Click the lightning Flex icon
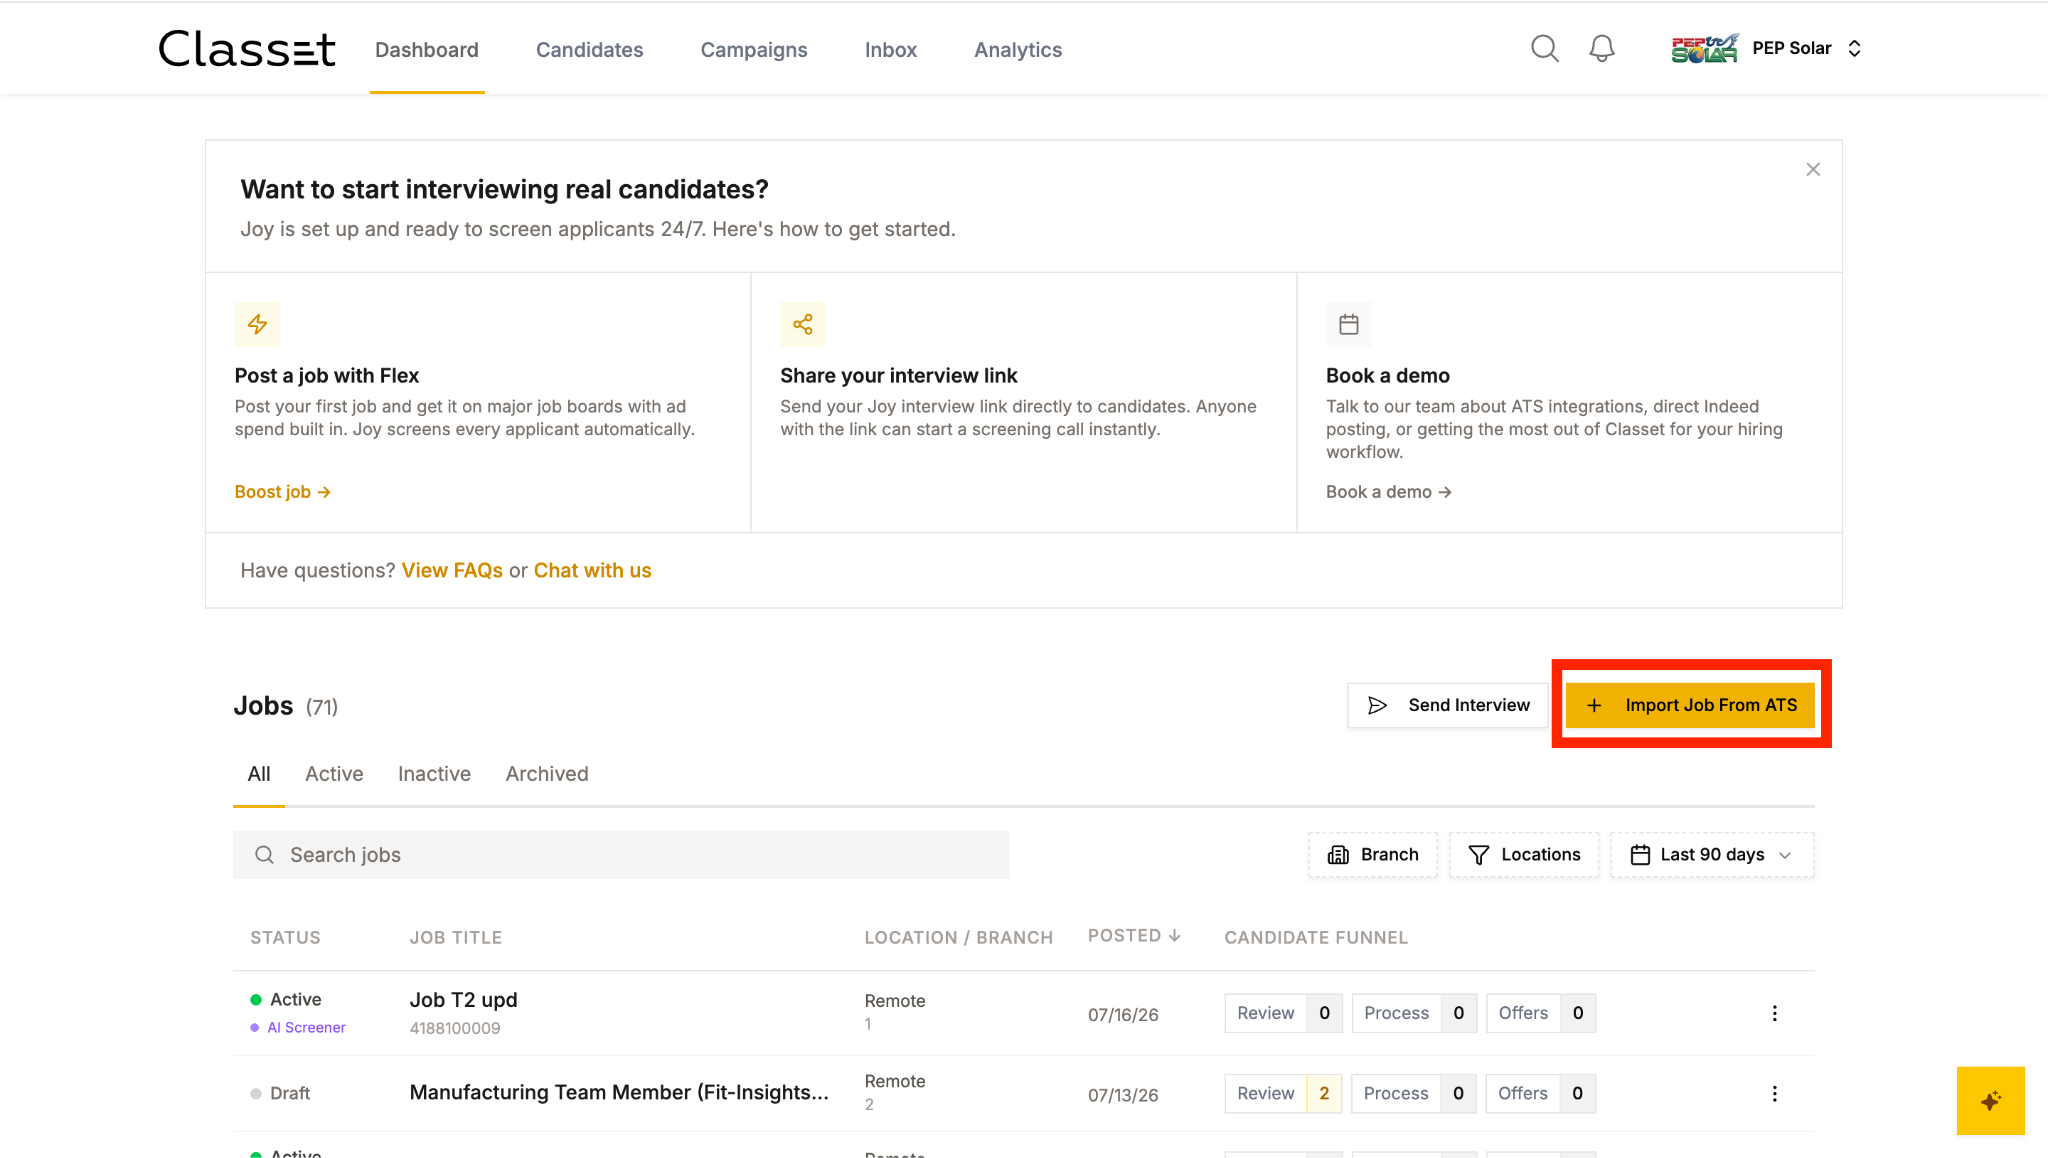Screen dimensions: 2048x1158 [x=257, y=324]
